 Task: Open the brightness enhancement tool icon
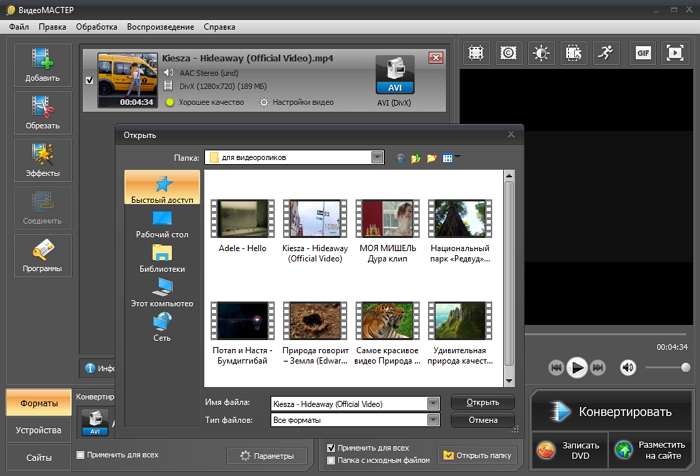click(x=541, y=52)
